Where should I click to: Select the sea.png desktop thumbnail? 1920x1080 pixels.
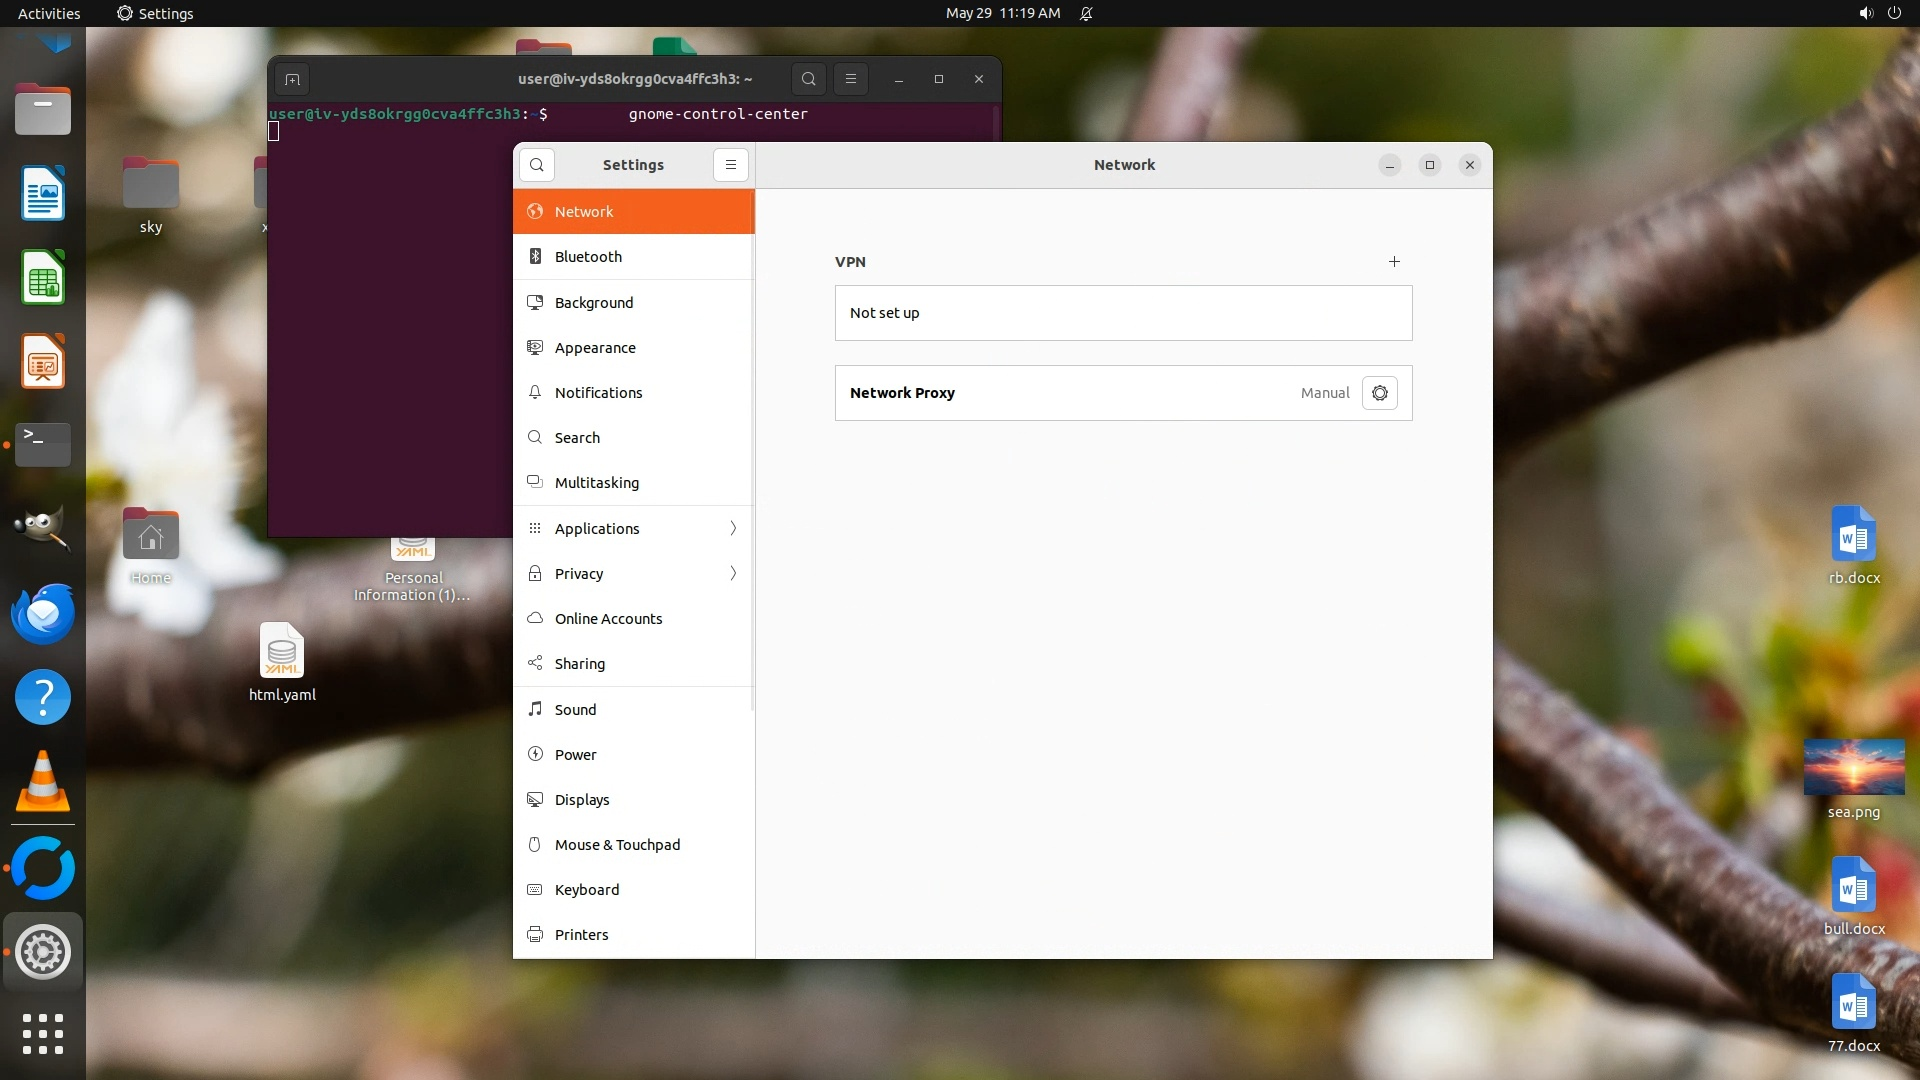pos(1853,768)
